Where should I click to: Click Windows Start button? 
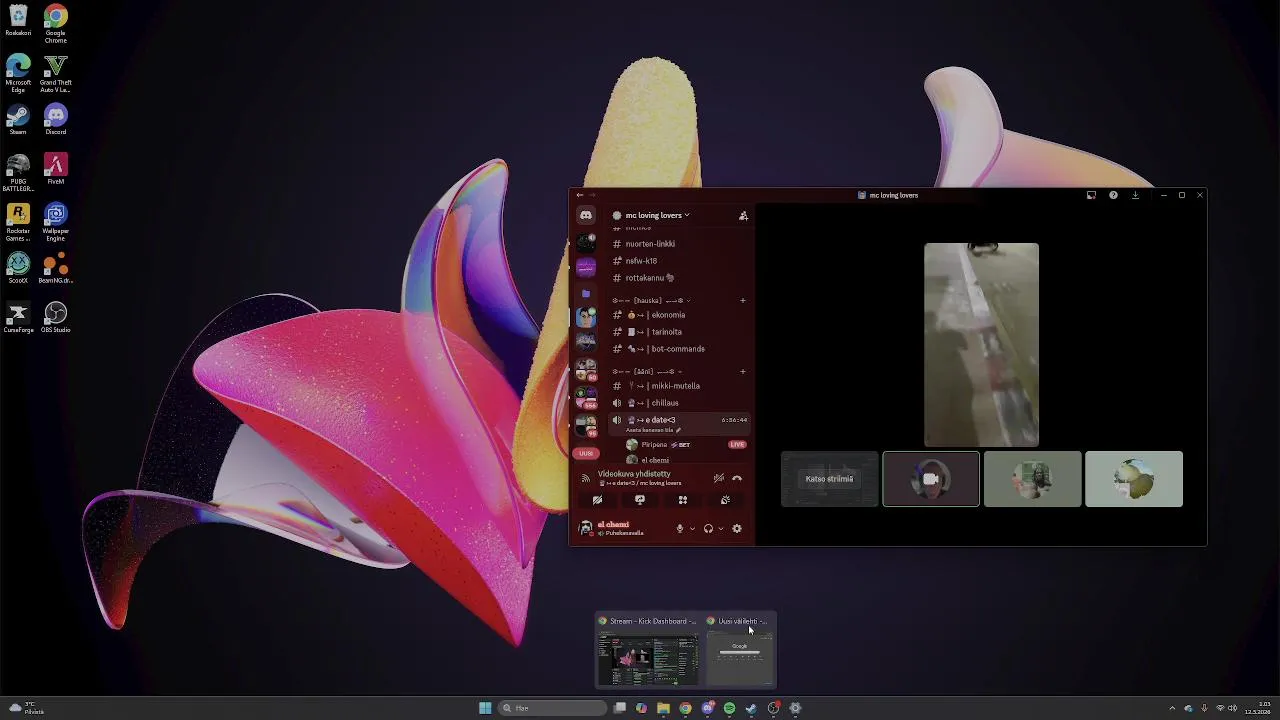pyautogui.click(x=485, y=708)
